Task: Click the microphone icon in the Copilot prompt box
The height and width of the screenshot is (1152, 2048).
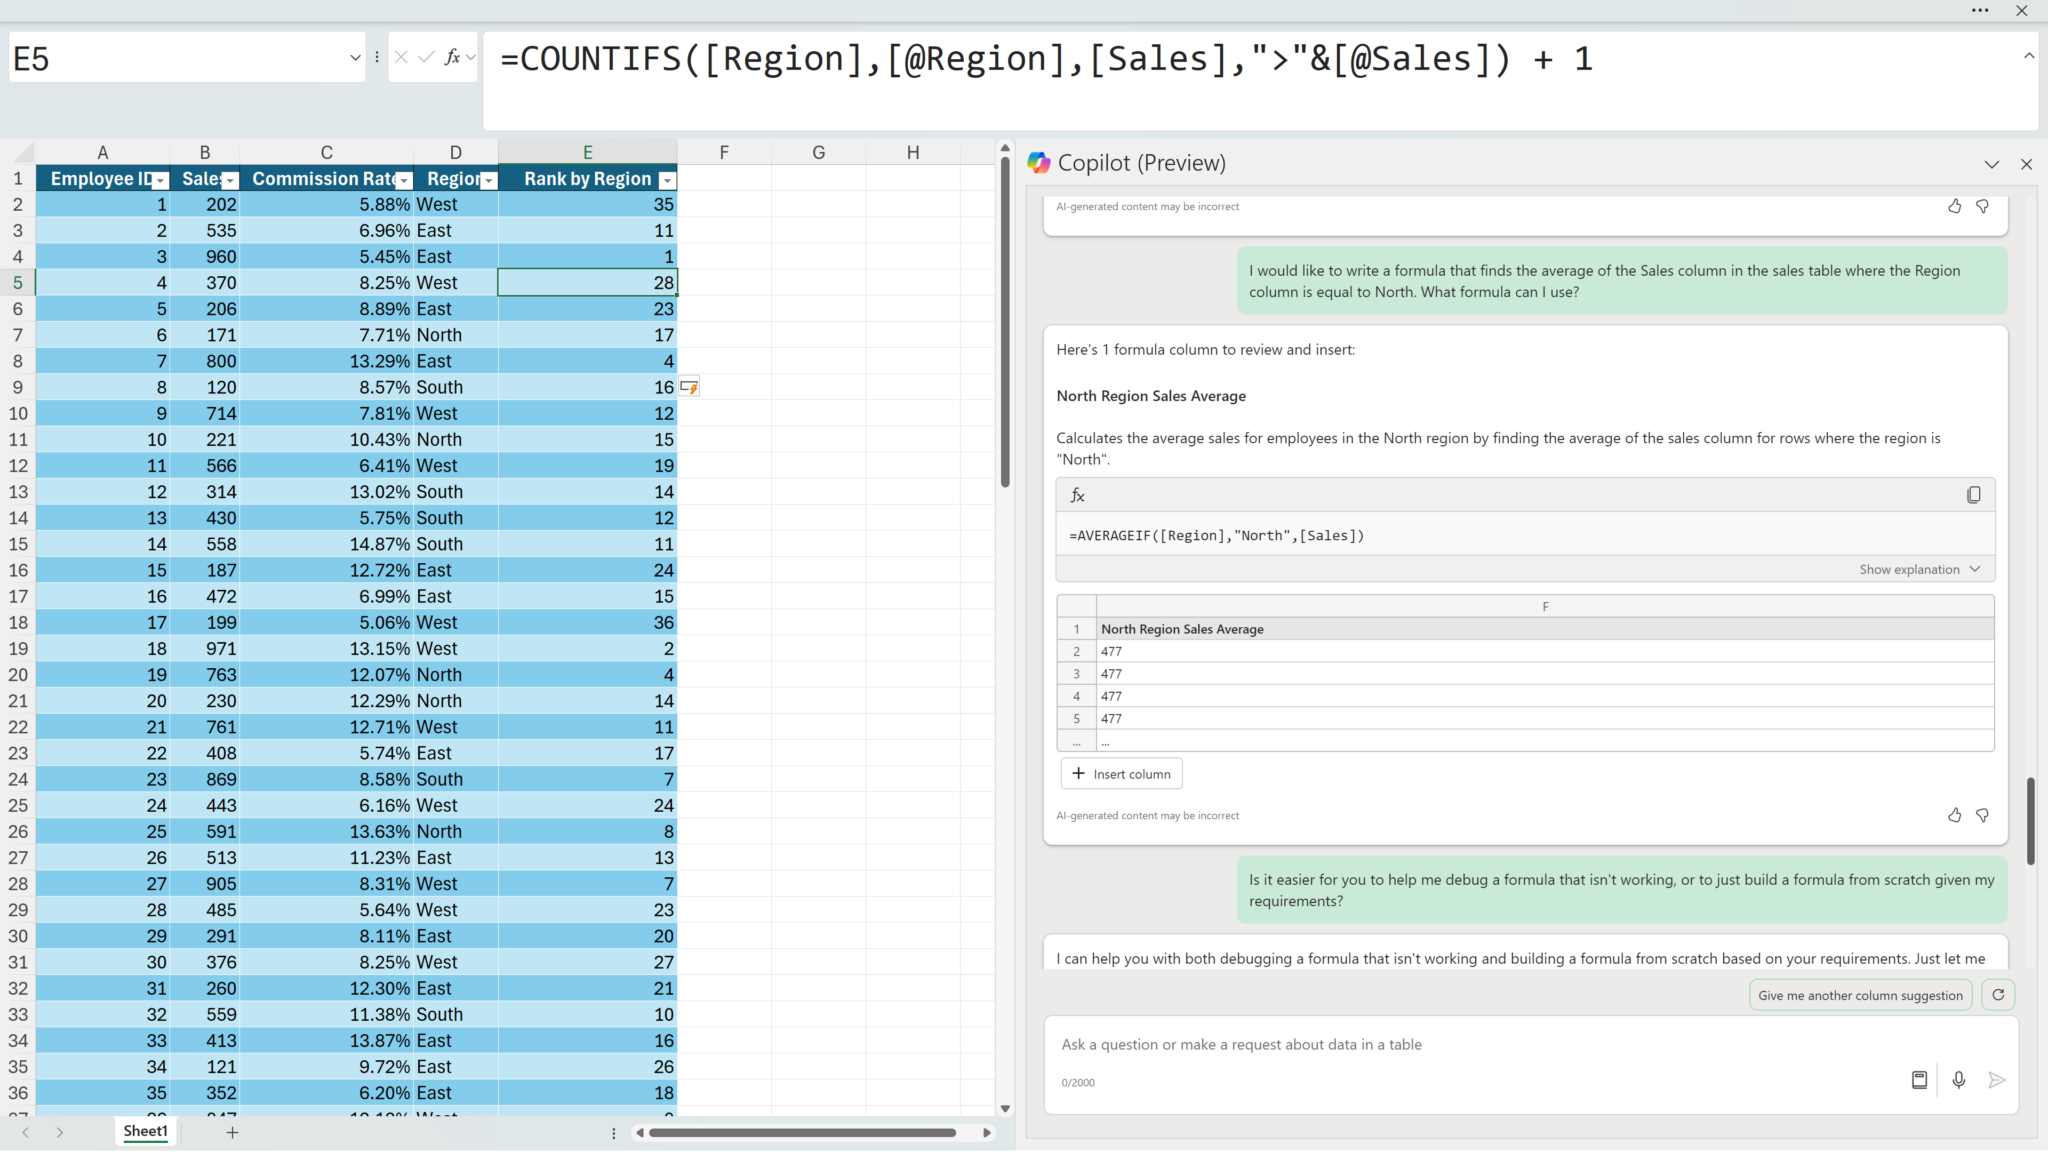Action: tap(1958, 1080)
